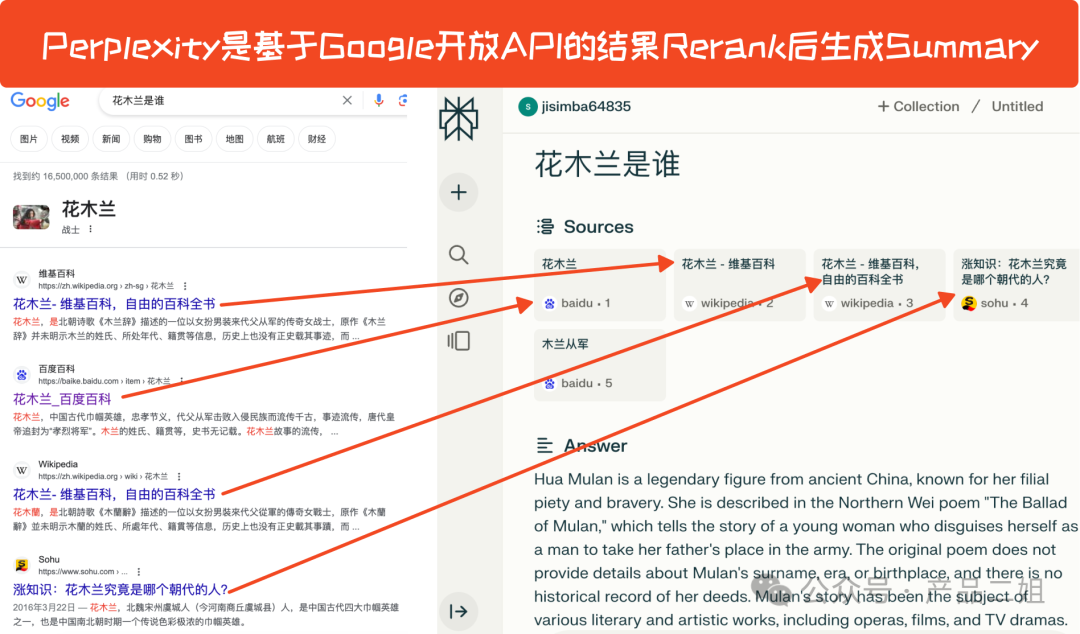
Task: Open options menu for 百度百科 result
Action: click(181, 381)
